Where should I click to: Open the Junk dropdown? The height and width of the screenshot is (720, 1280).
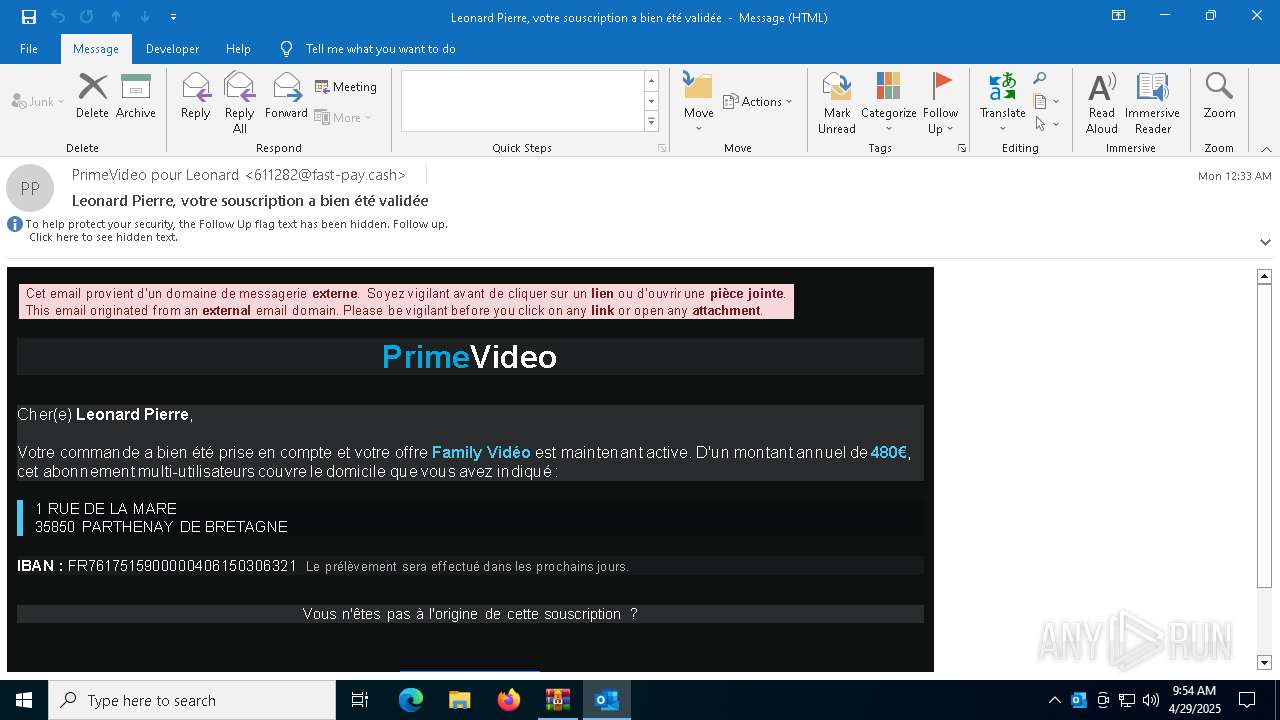pos(38,102)
